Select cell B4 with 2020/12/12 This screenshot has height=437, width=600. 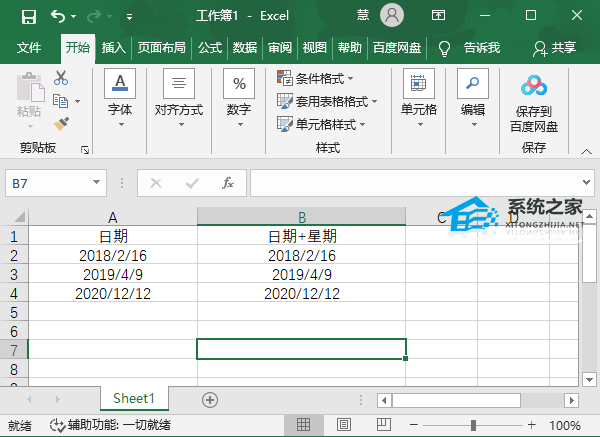pos(302,294)
